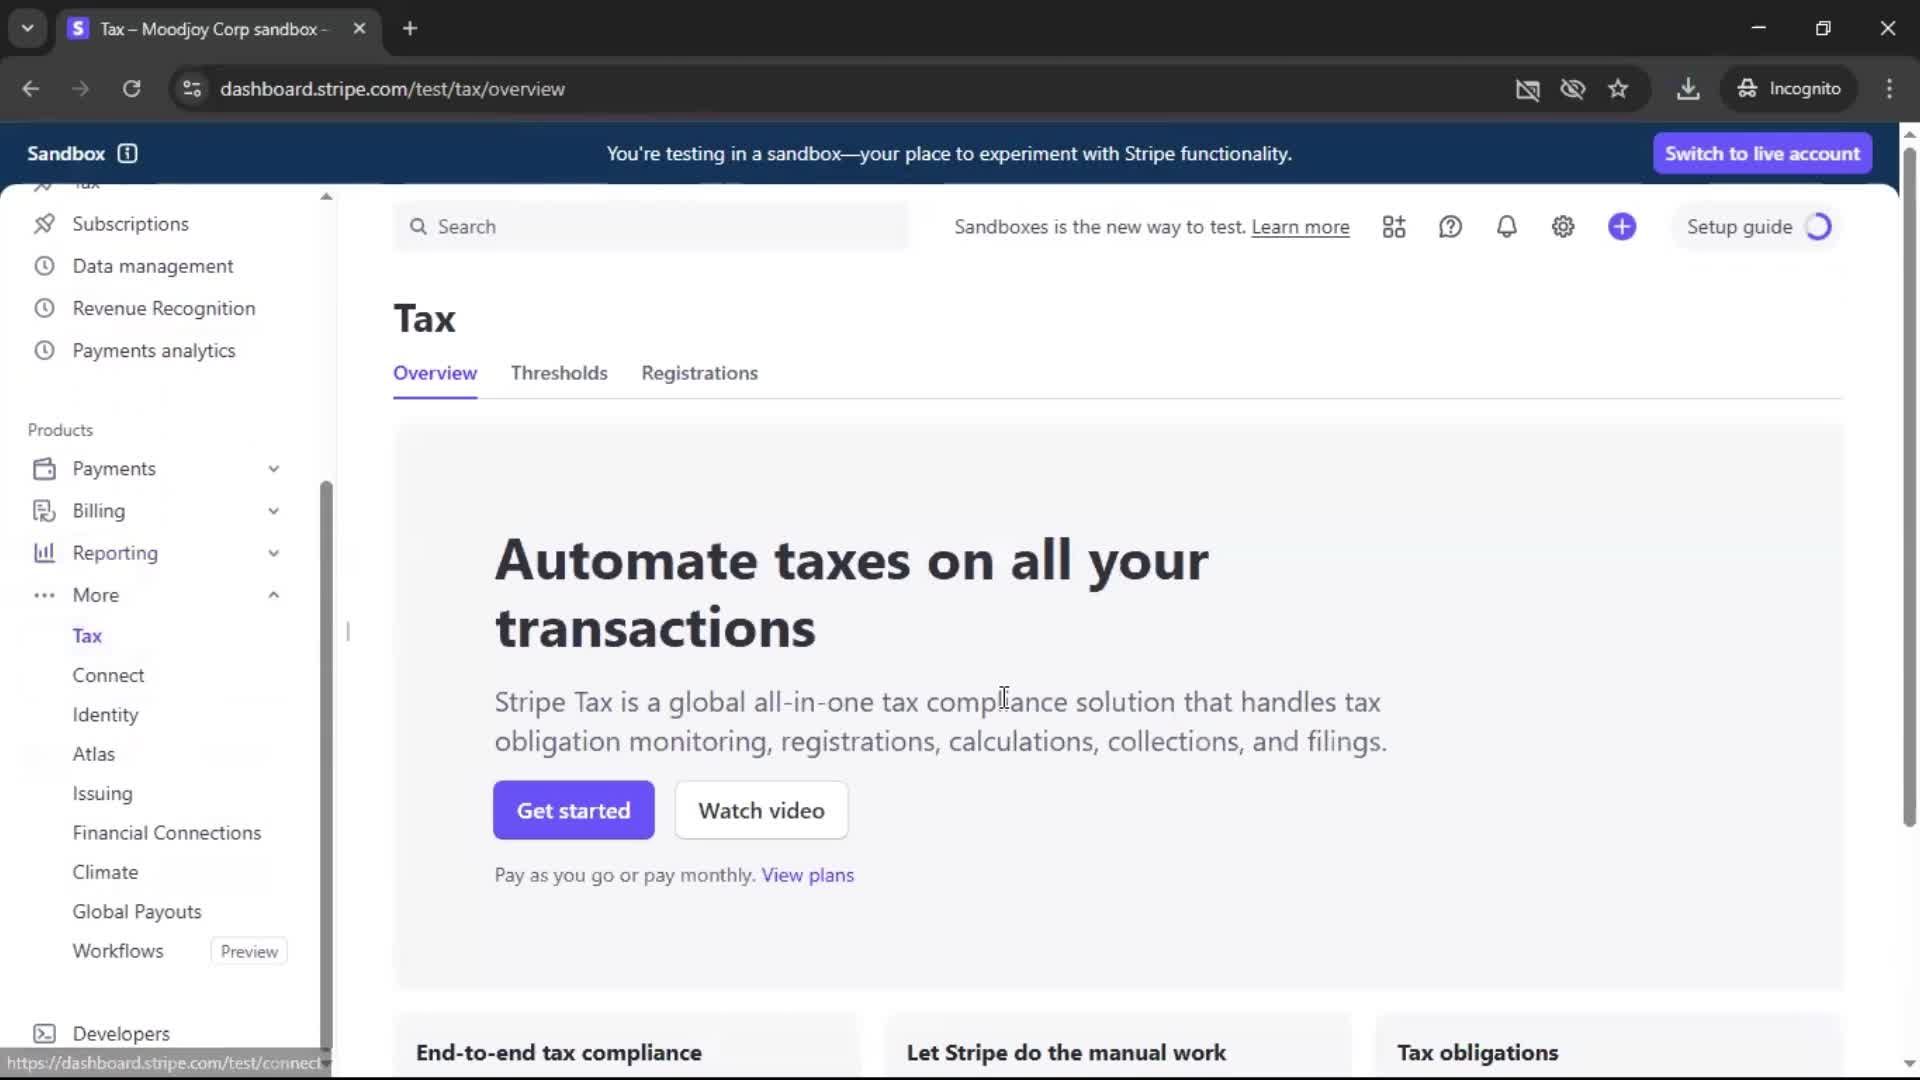The width and height of the screenshot is (1920, 1080).
Task: Click the Setup guide progress indicator
Action: [1817, 227]
